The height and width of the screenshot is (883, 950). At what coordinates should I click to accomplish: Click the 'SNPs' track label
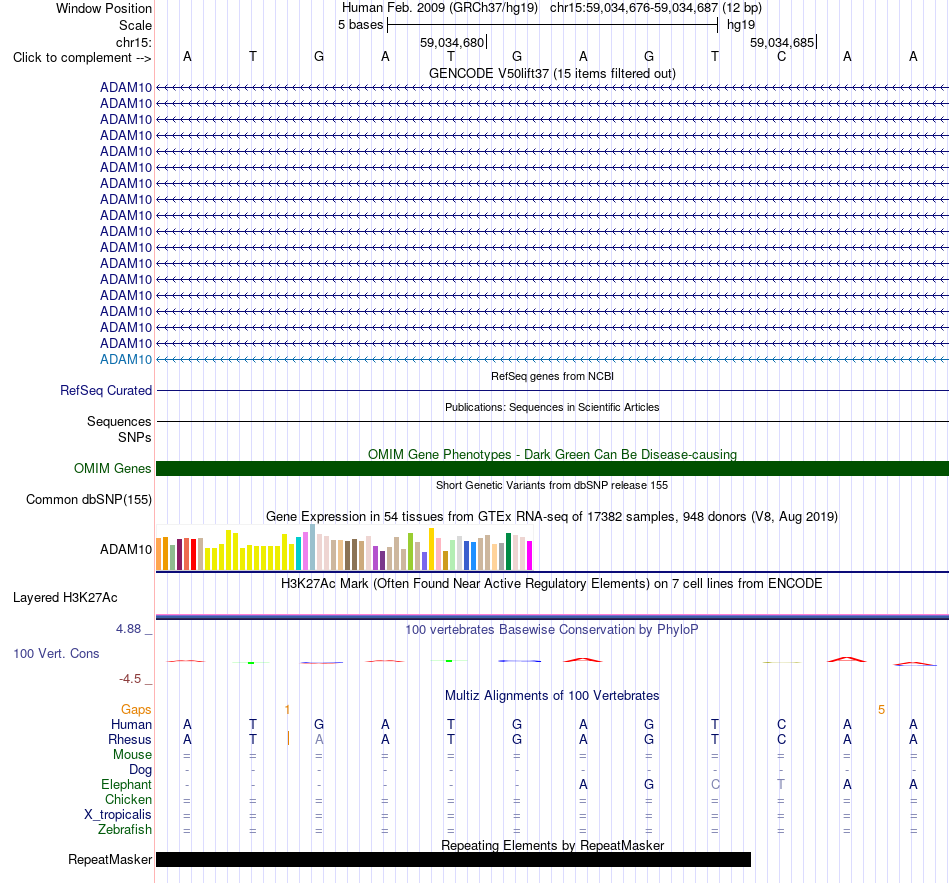coord(135,437)
